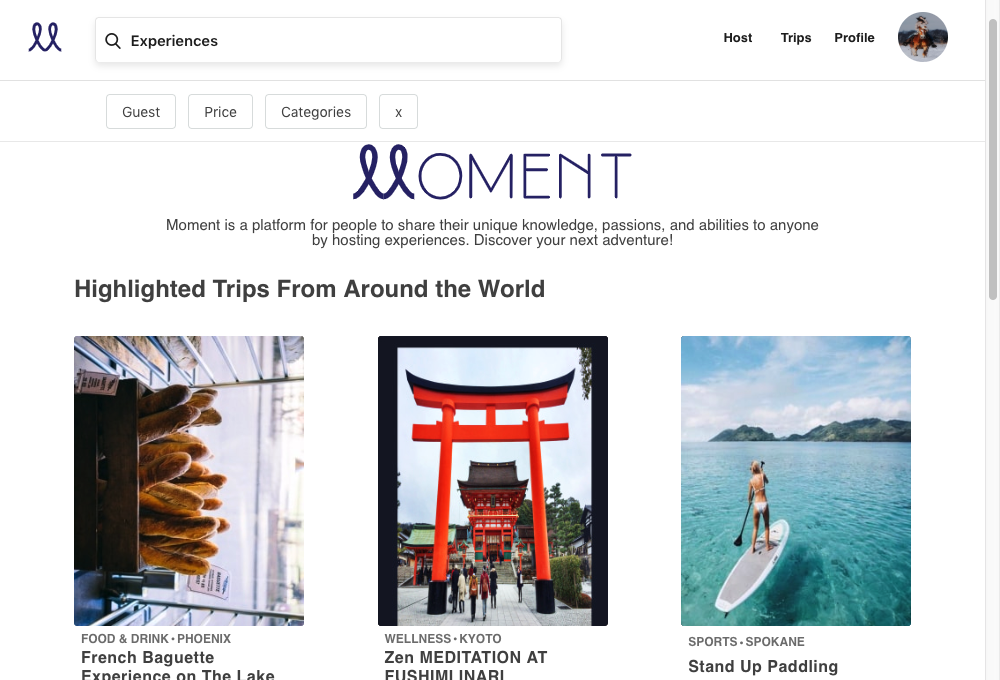The width and height of the screenshot is (1000, 680).
Task: Open the Stand Up Paddling listing
Action: [763, 666]
